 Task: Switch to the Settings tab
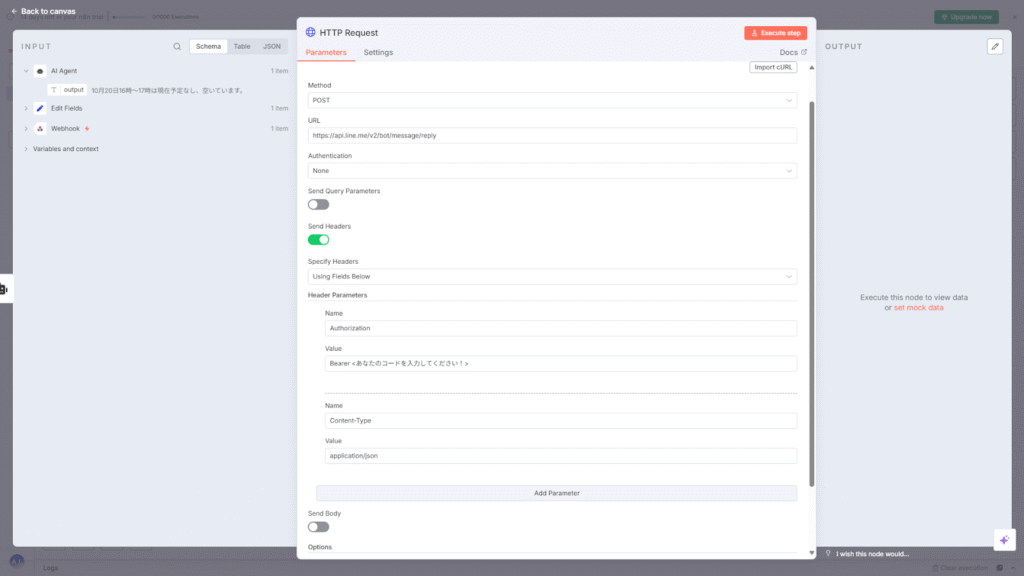378,52
